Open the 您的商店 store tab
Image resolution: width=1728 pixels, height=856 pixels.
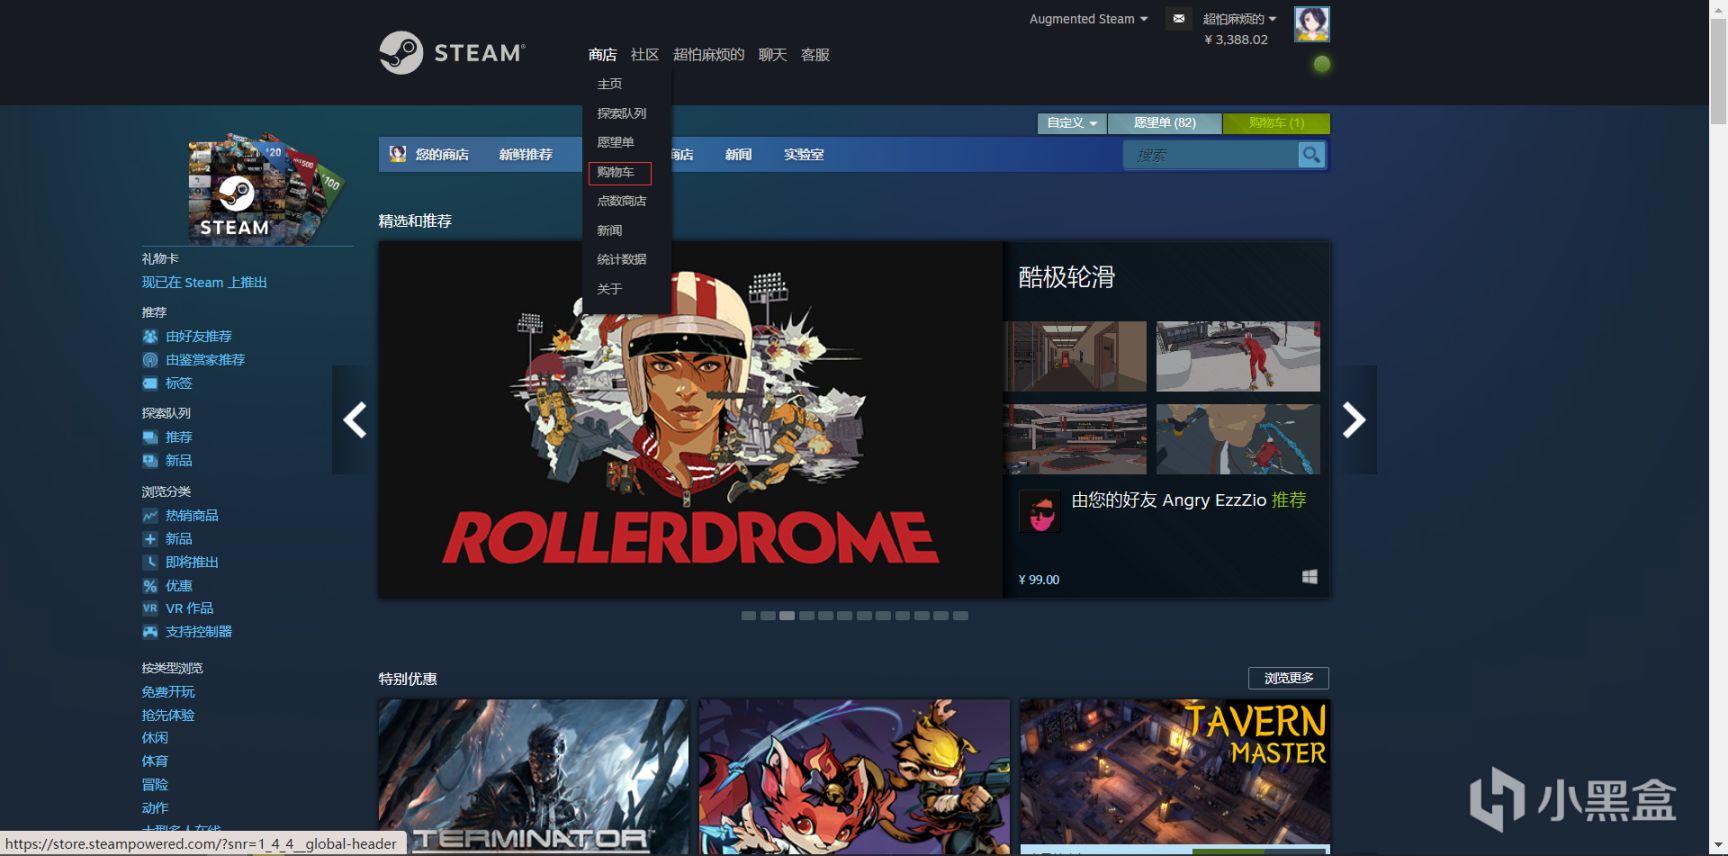pyautogui.click(x=442, y=155)
